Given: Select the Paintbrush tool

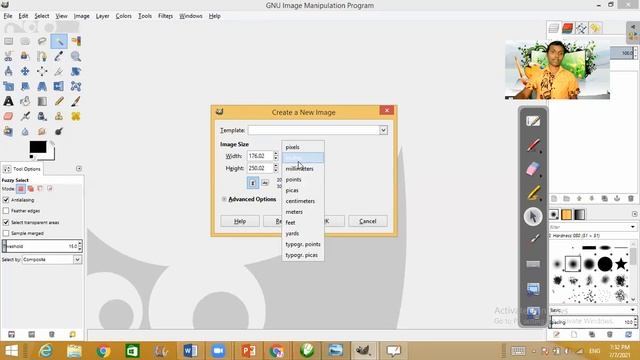Looking at the screenshot, I should point(76,101).
